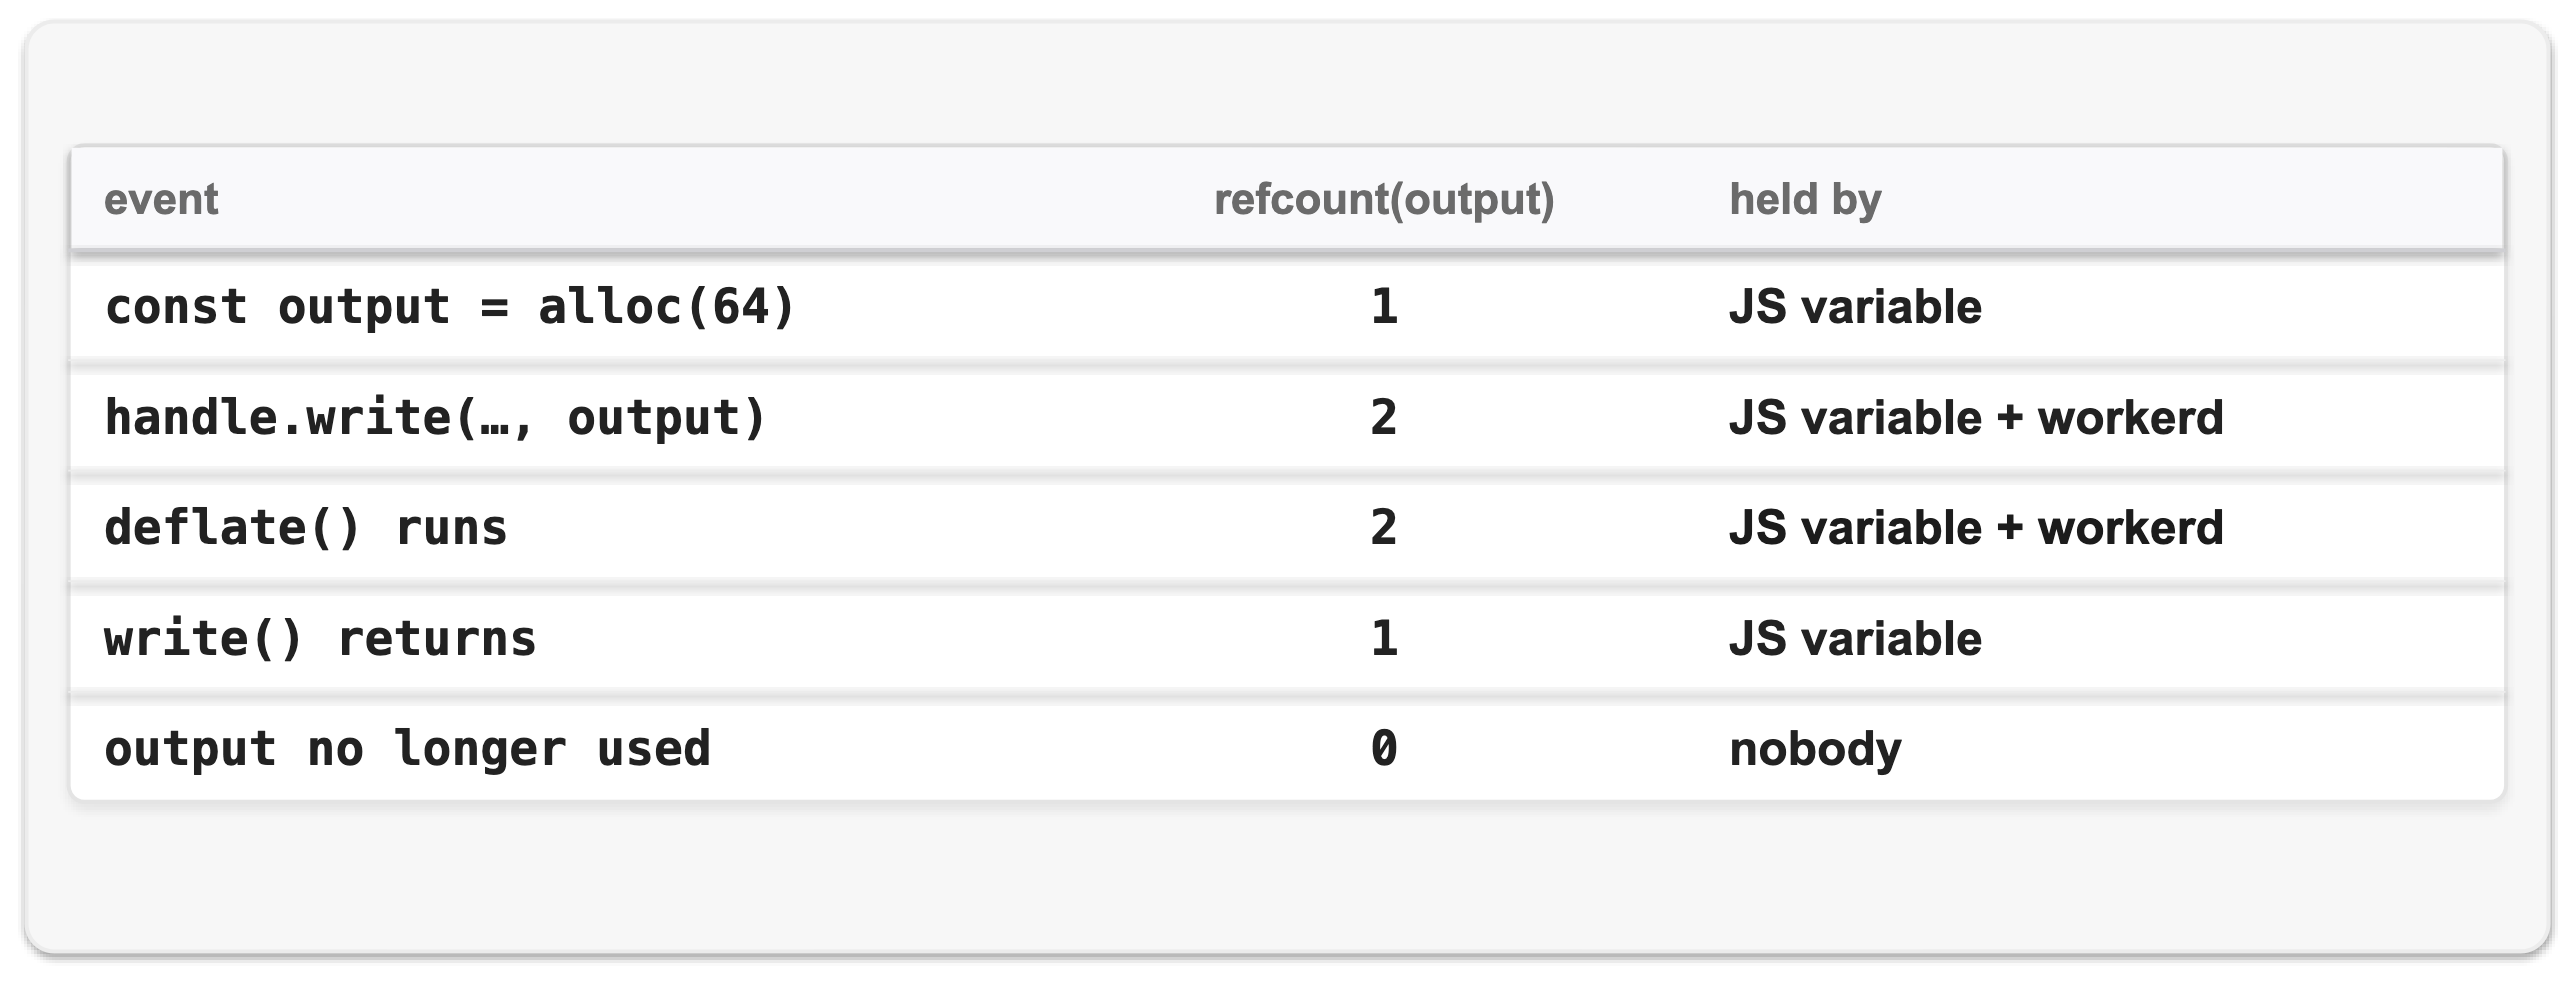The image size is (2576, 984).
Task: Click the 'event' column header
Action: click(x=160, y=199)
